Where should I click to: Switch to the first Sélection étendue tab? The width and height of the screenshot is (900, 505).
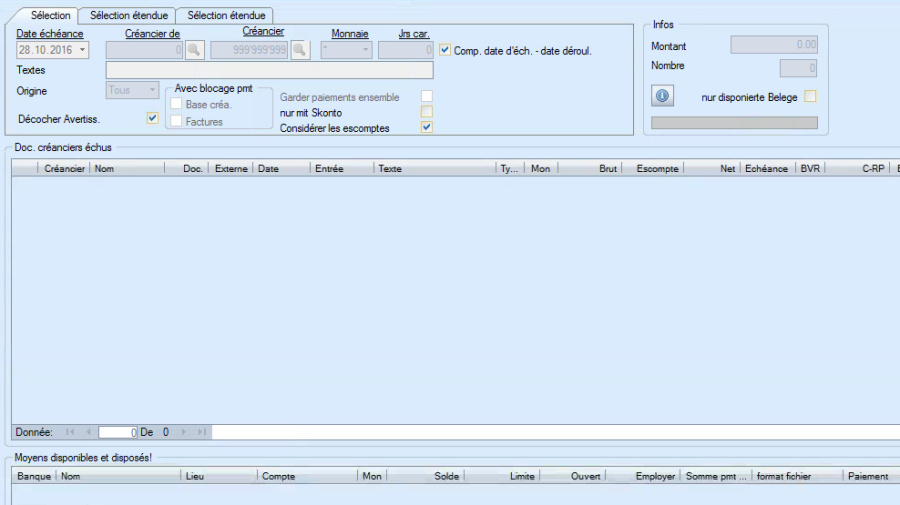pyautogui.click(x=129, y=15)
